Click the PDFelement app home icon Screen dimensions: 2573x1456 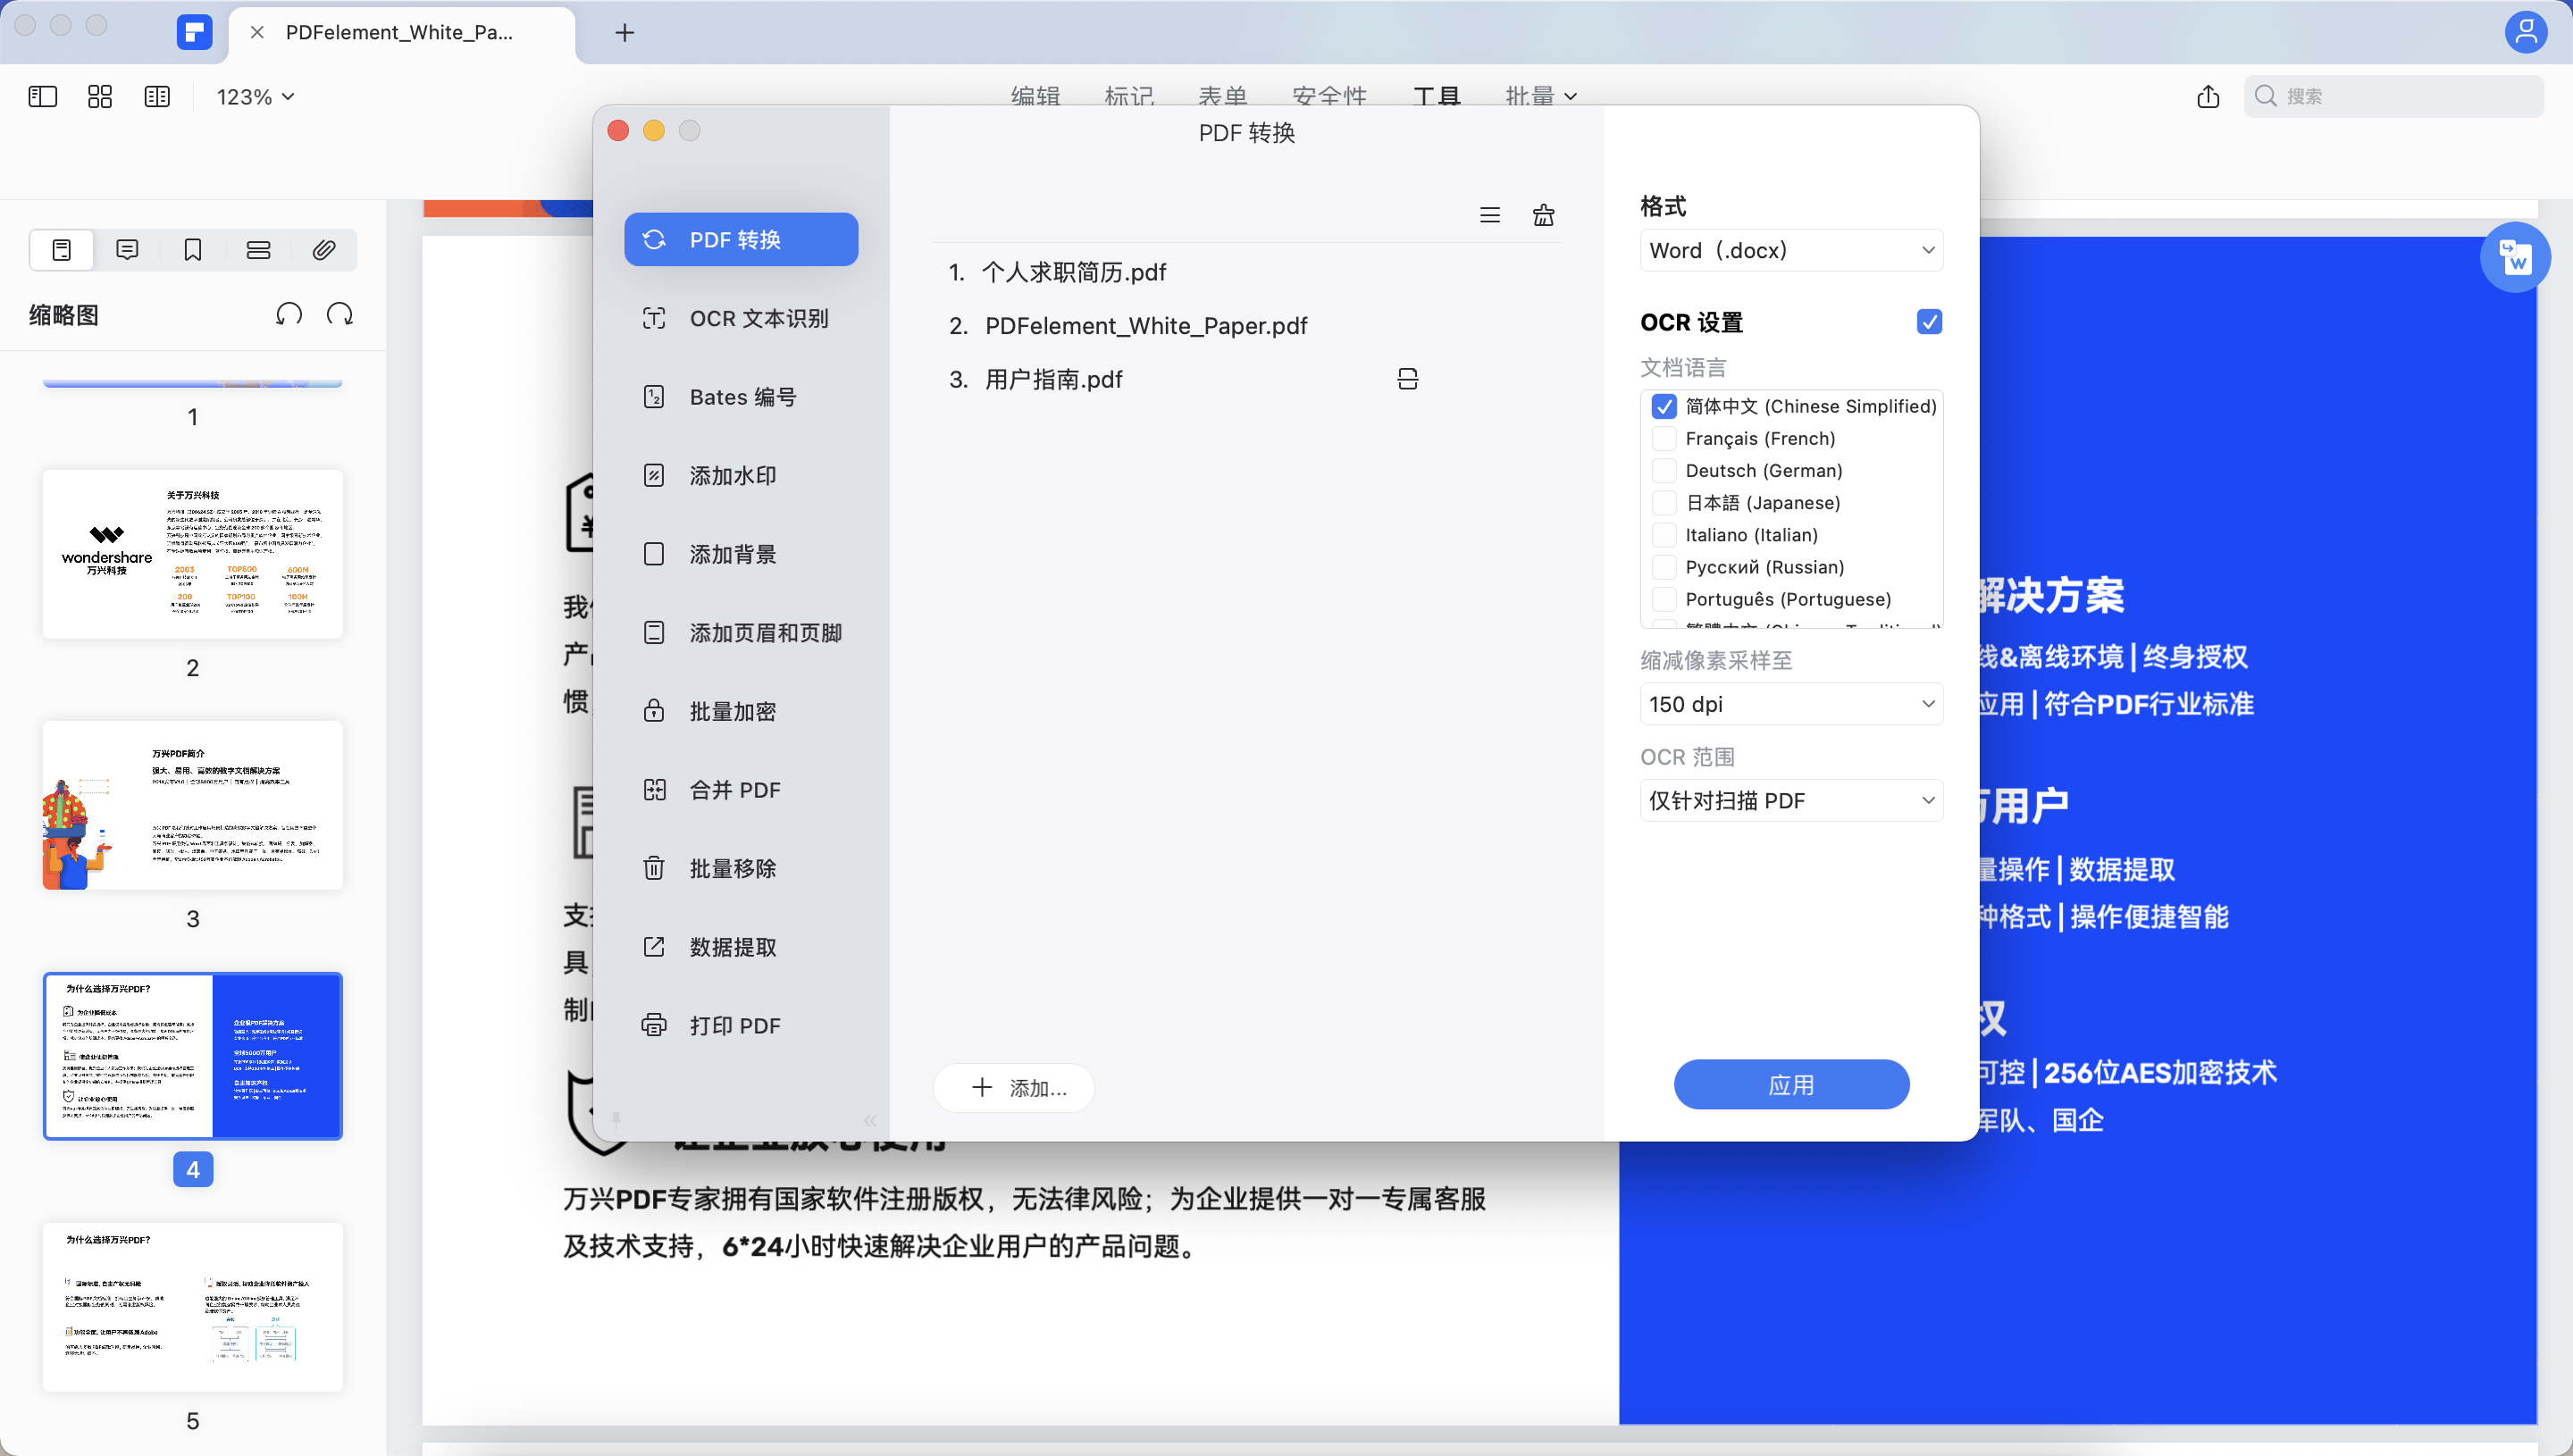[x=194, y=32]
